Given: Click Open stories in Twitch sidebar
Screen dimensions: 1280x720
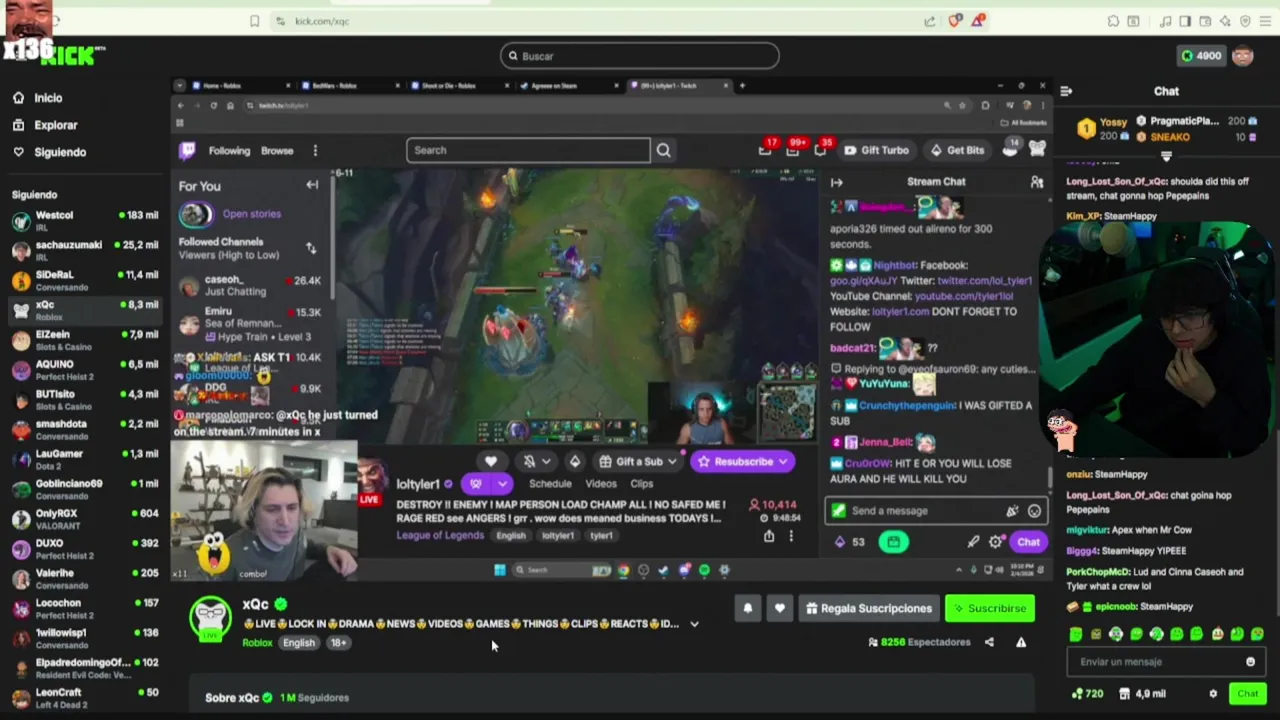Looking at the screenshot, I should (251, 214).
